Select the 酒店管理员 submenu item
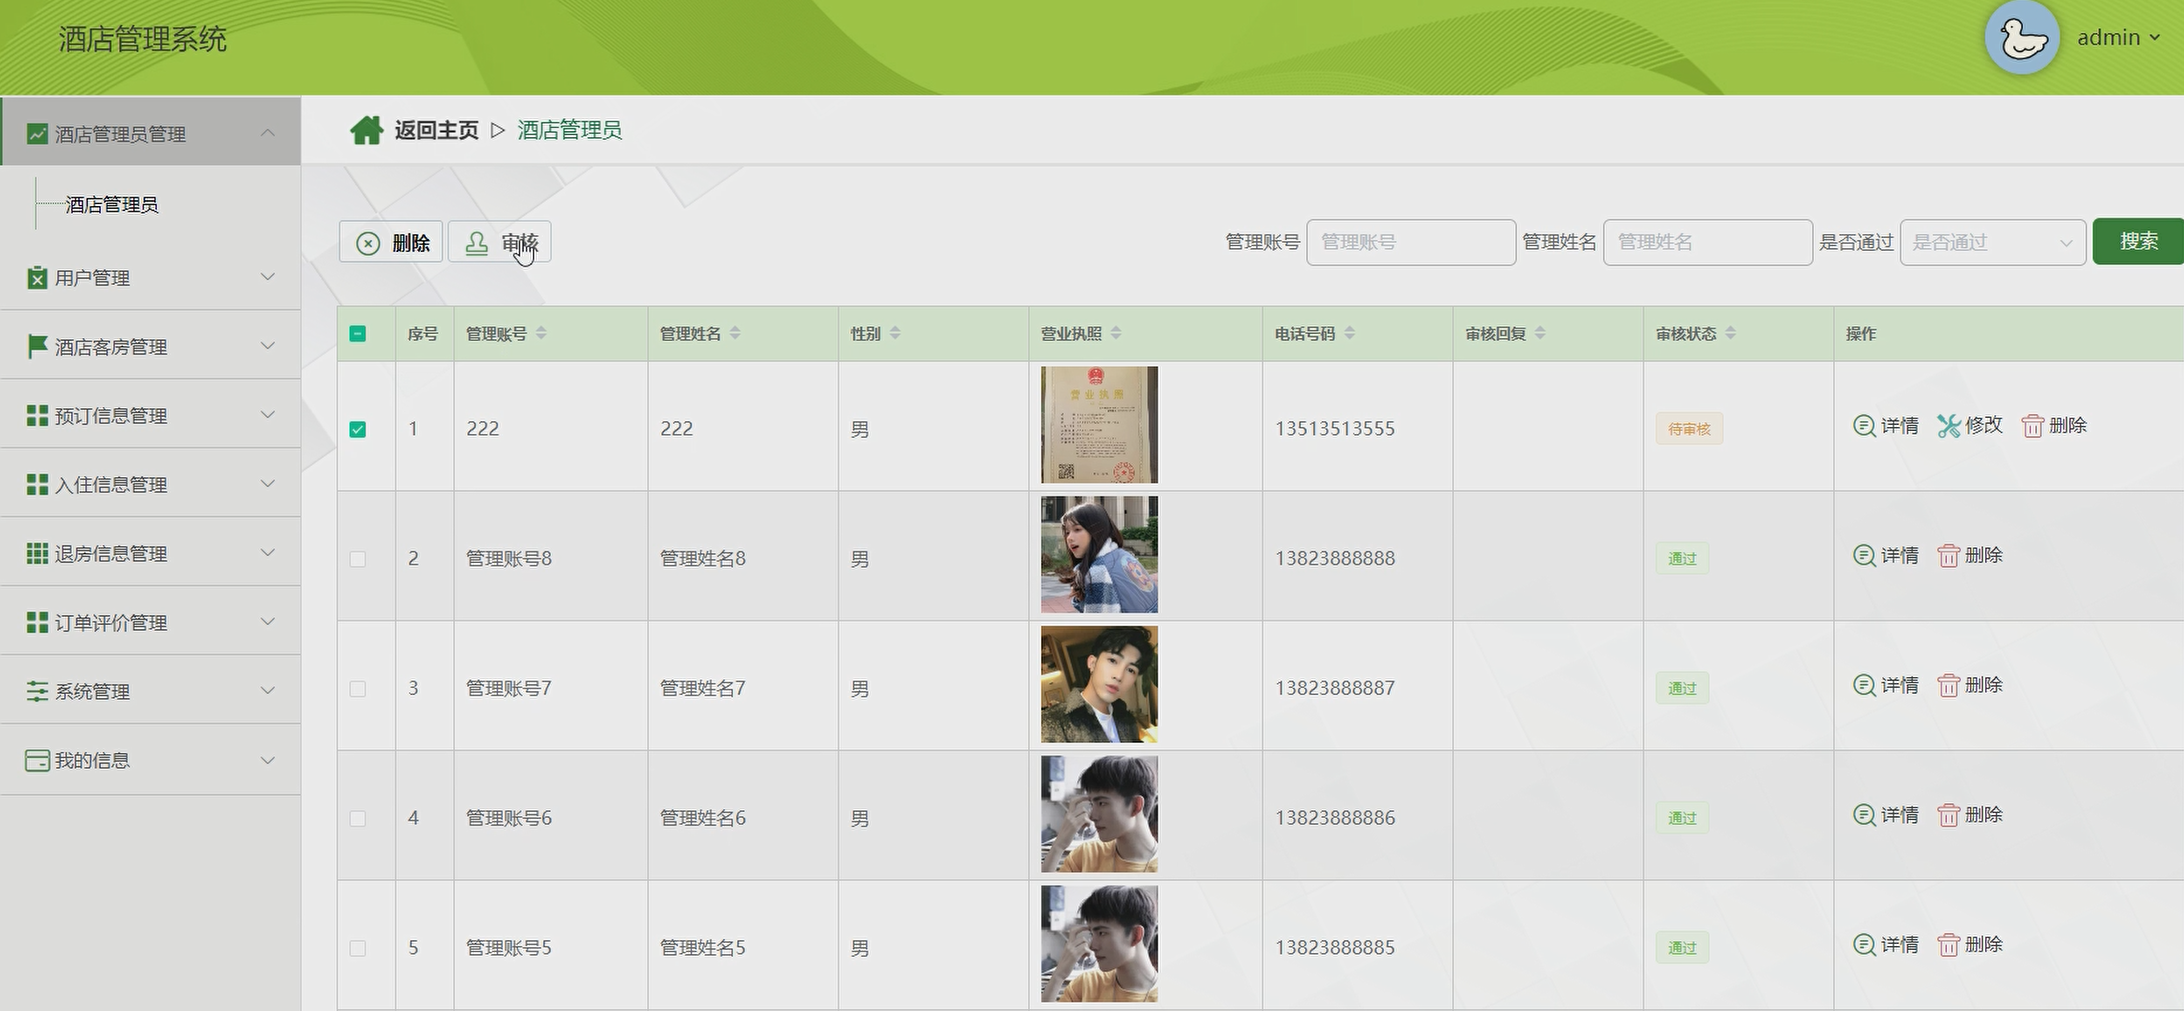The image size is (2184, 1011). coord(112,205)
